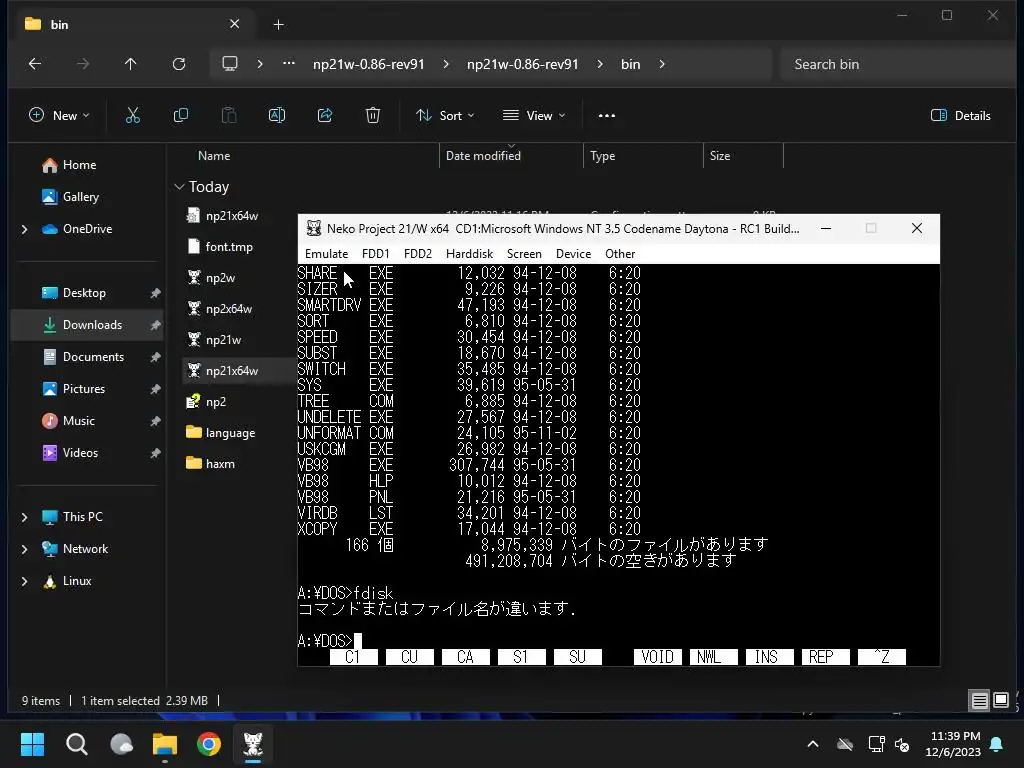Open the Screen menu
Screen dimensions: 1024x768
(524, 253)
